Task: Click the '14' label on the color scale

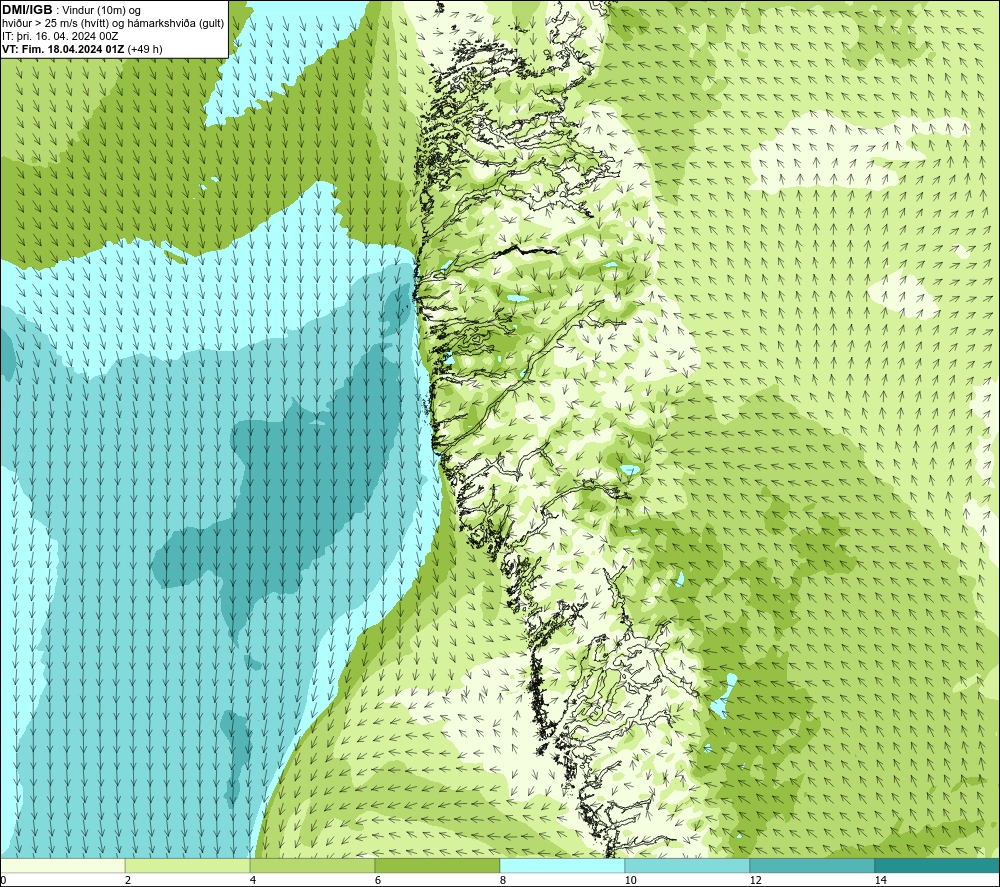Action: click(x=880, y=880)
